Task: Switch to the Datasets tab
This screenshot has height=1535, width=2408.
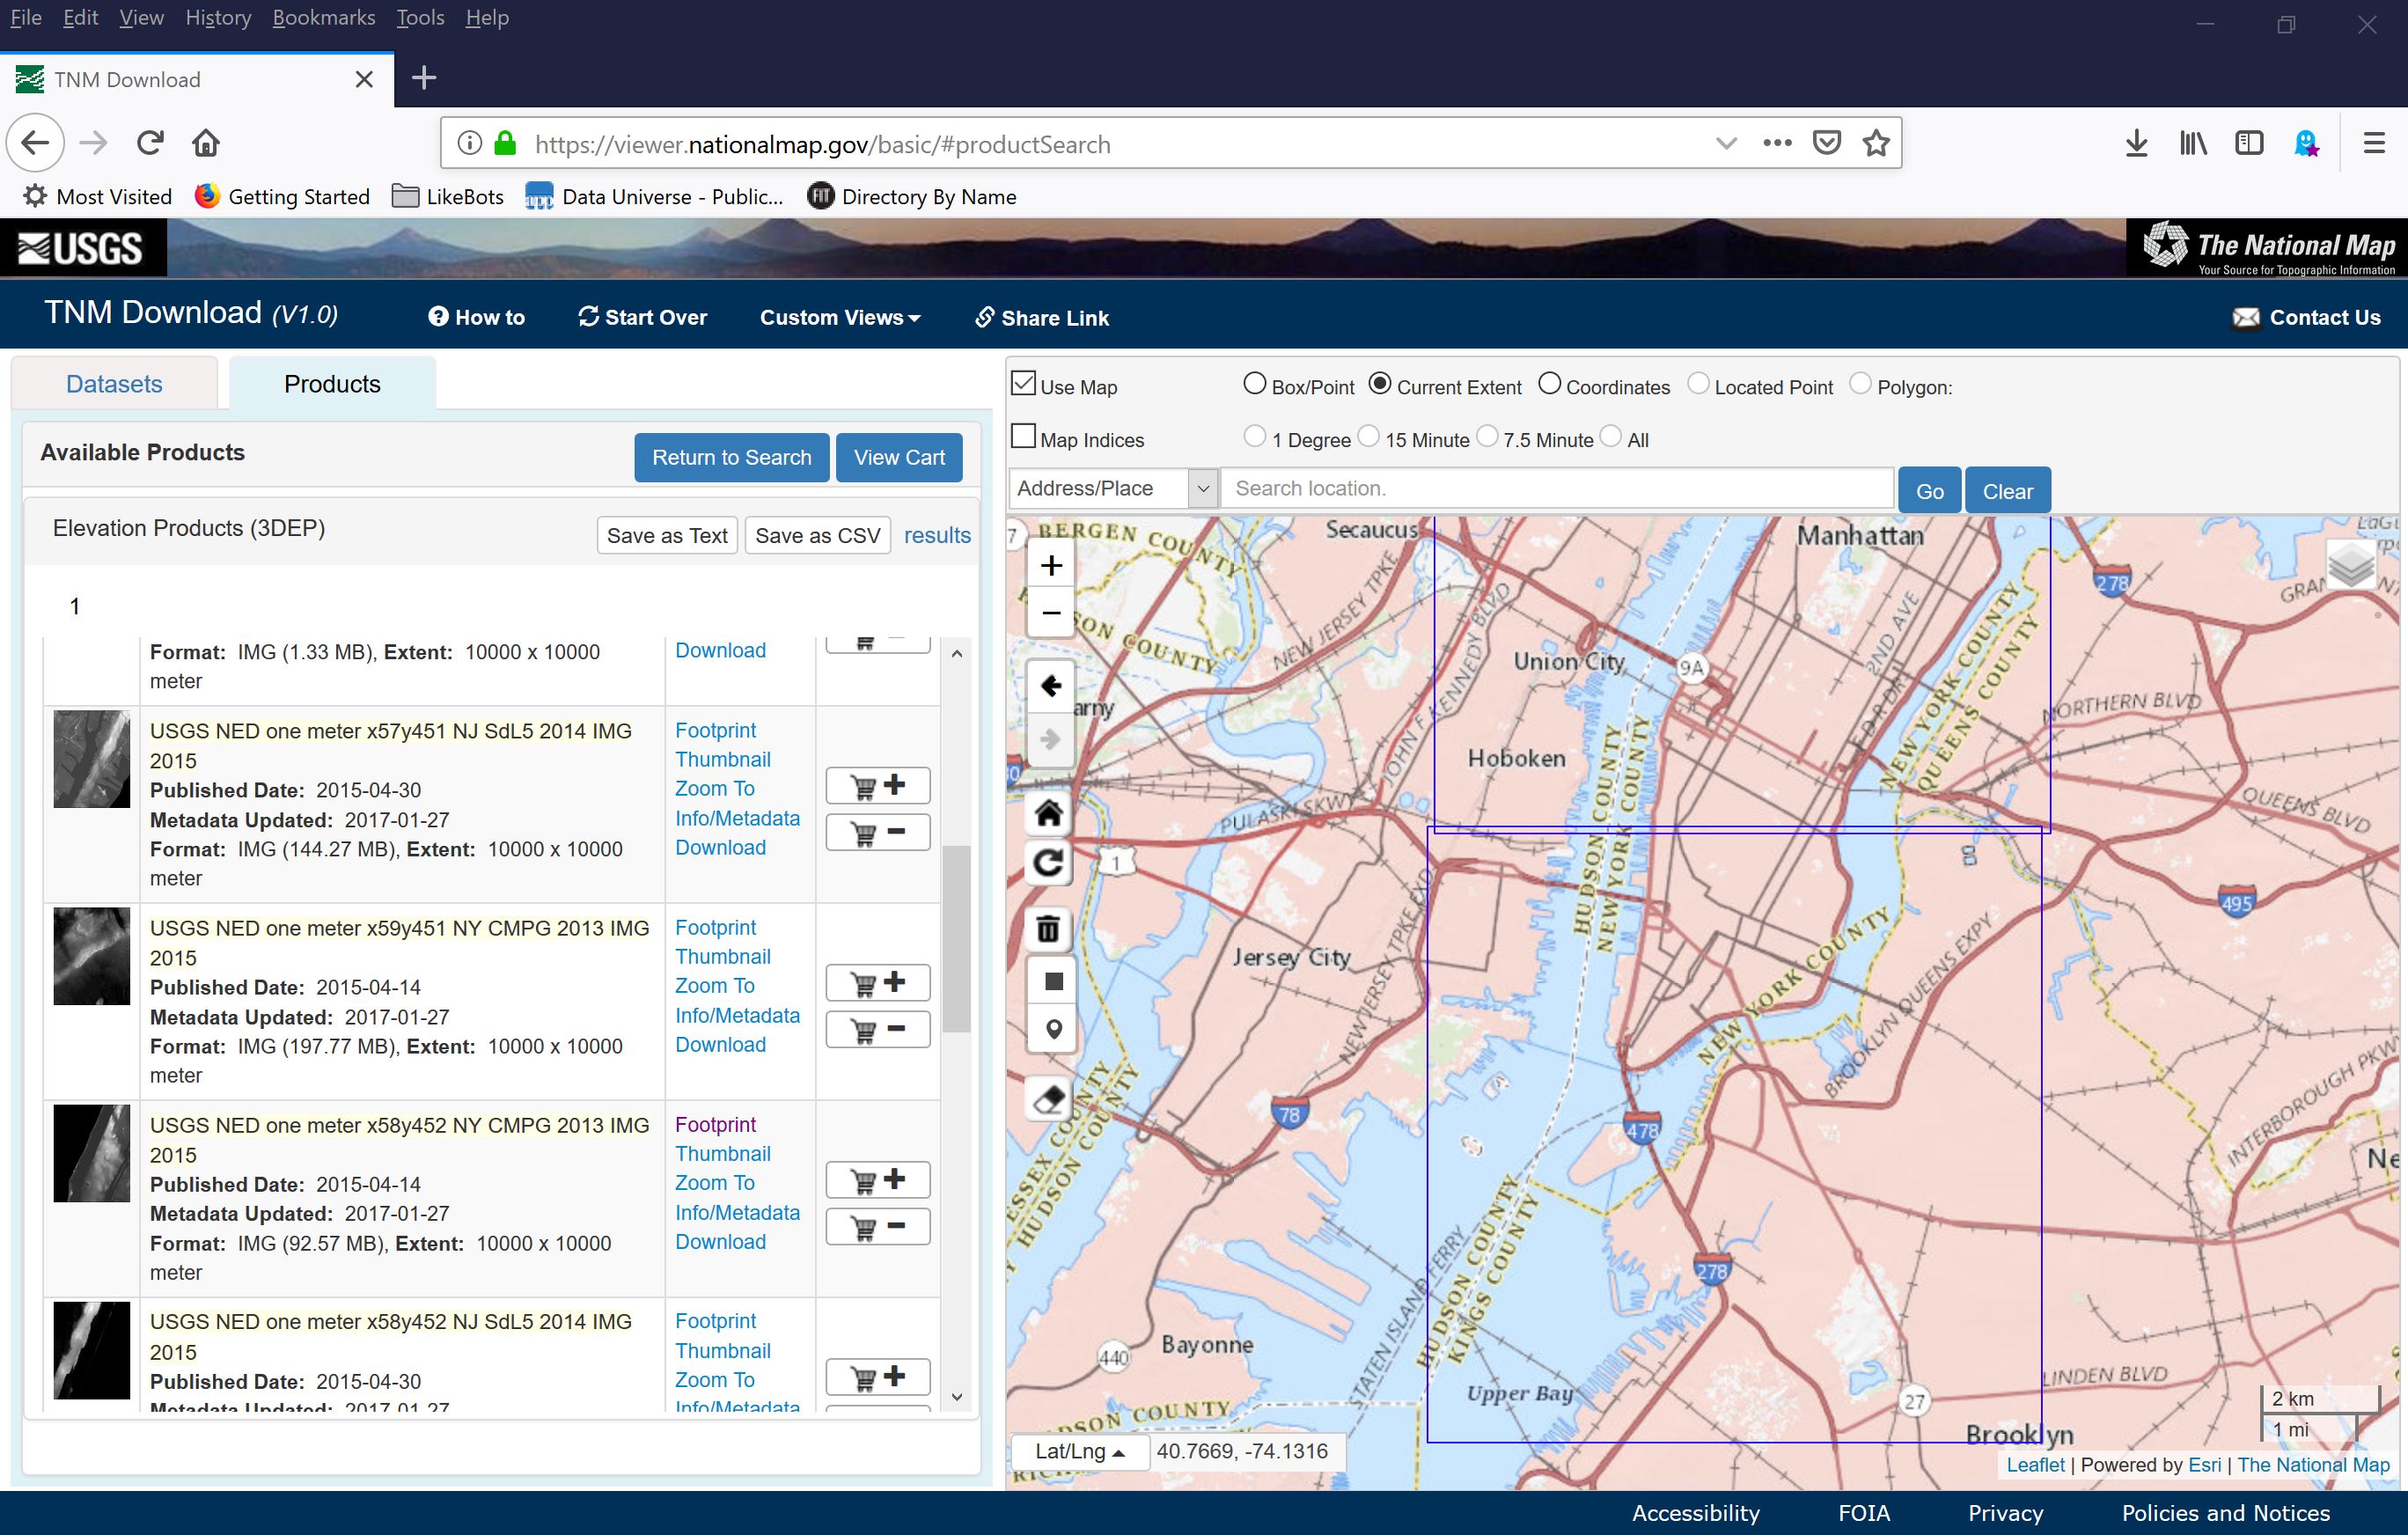Action: 114,384
